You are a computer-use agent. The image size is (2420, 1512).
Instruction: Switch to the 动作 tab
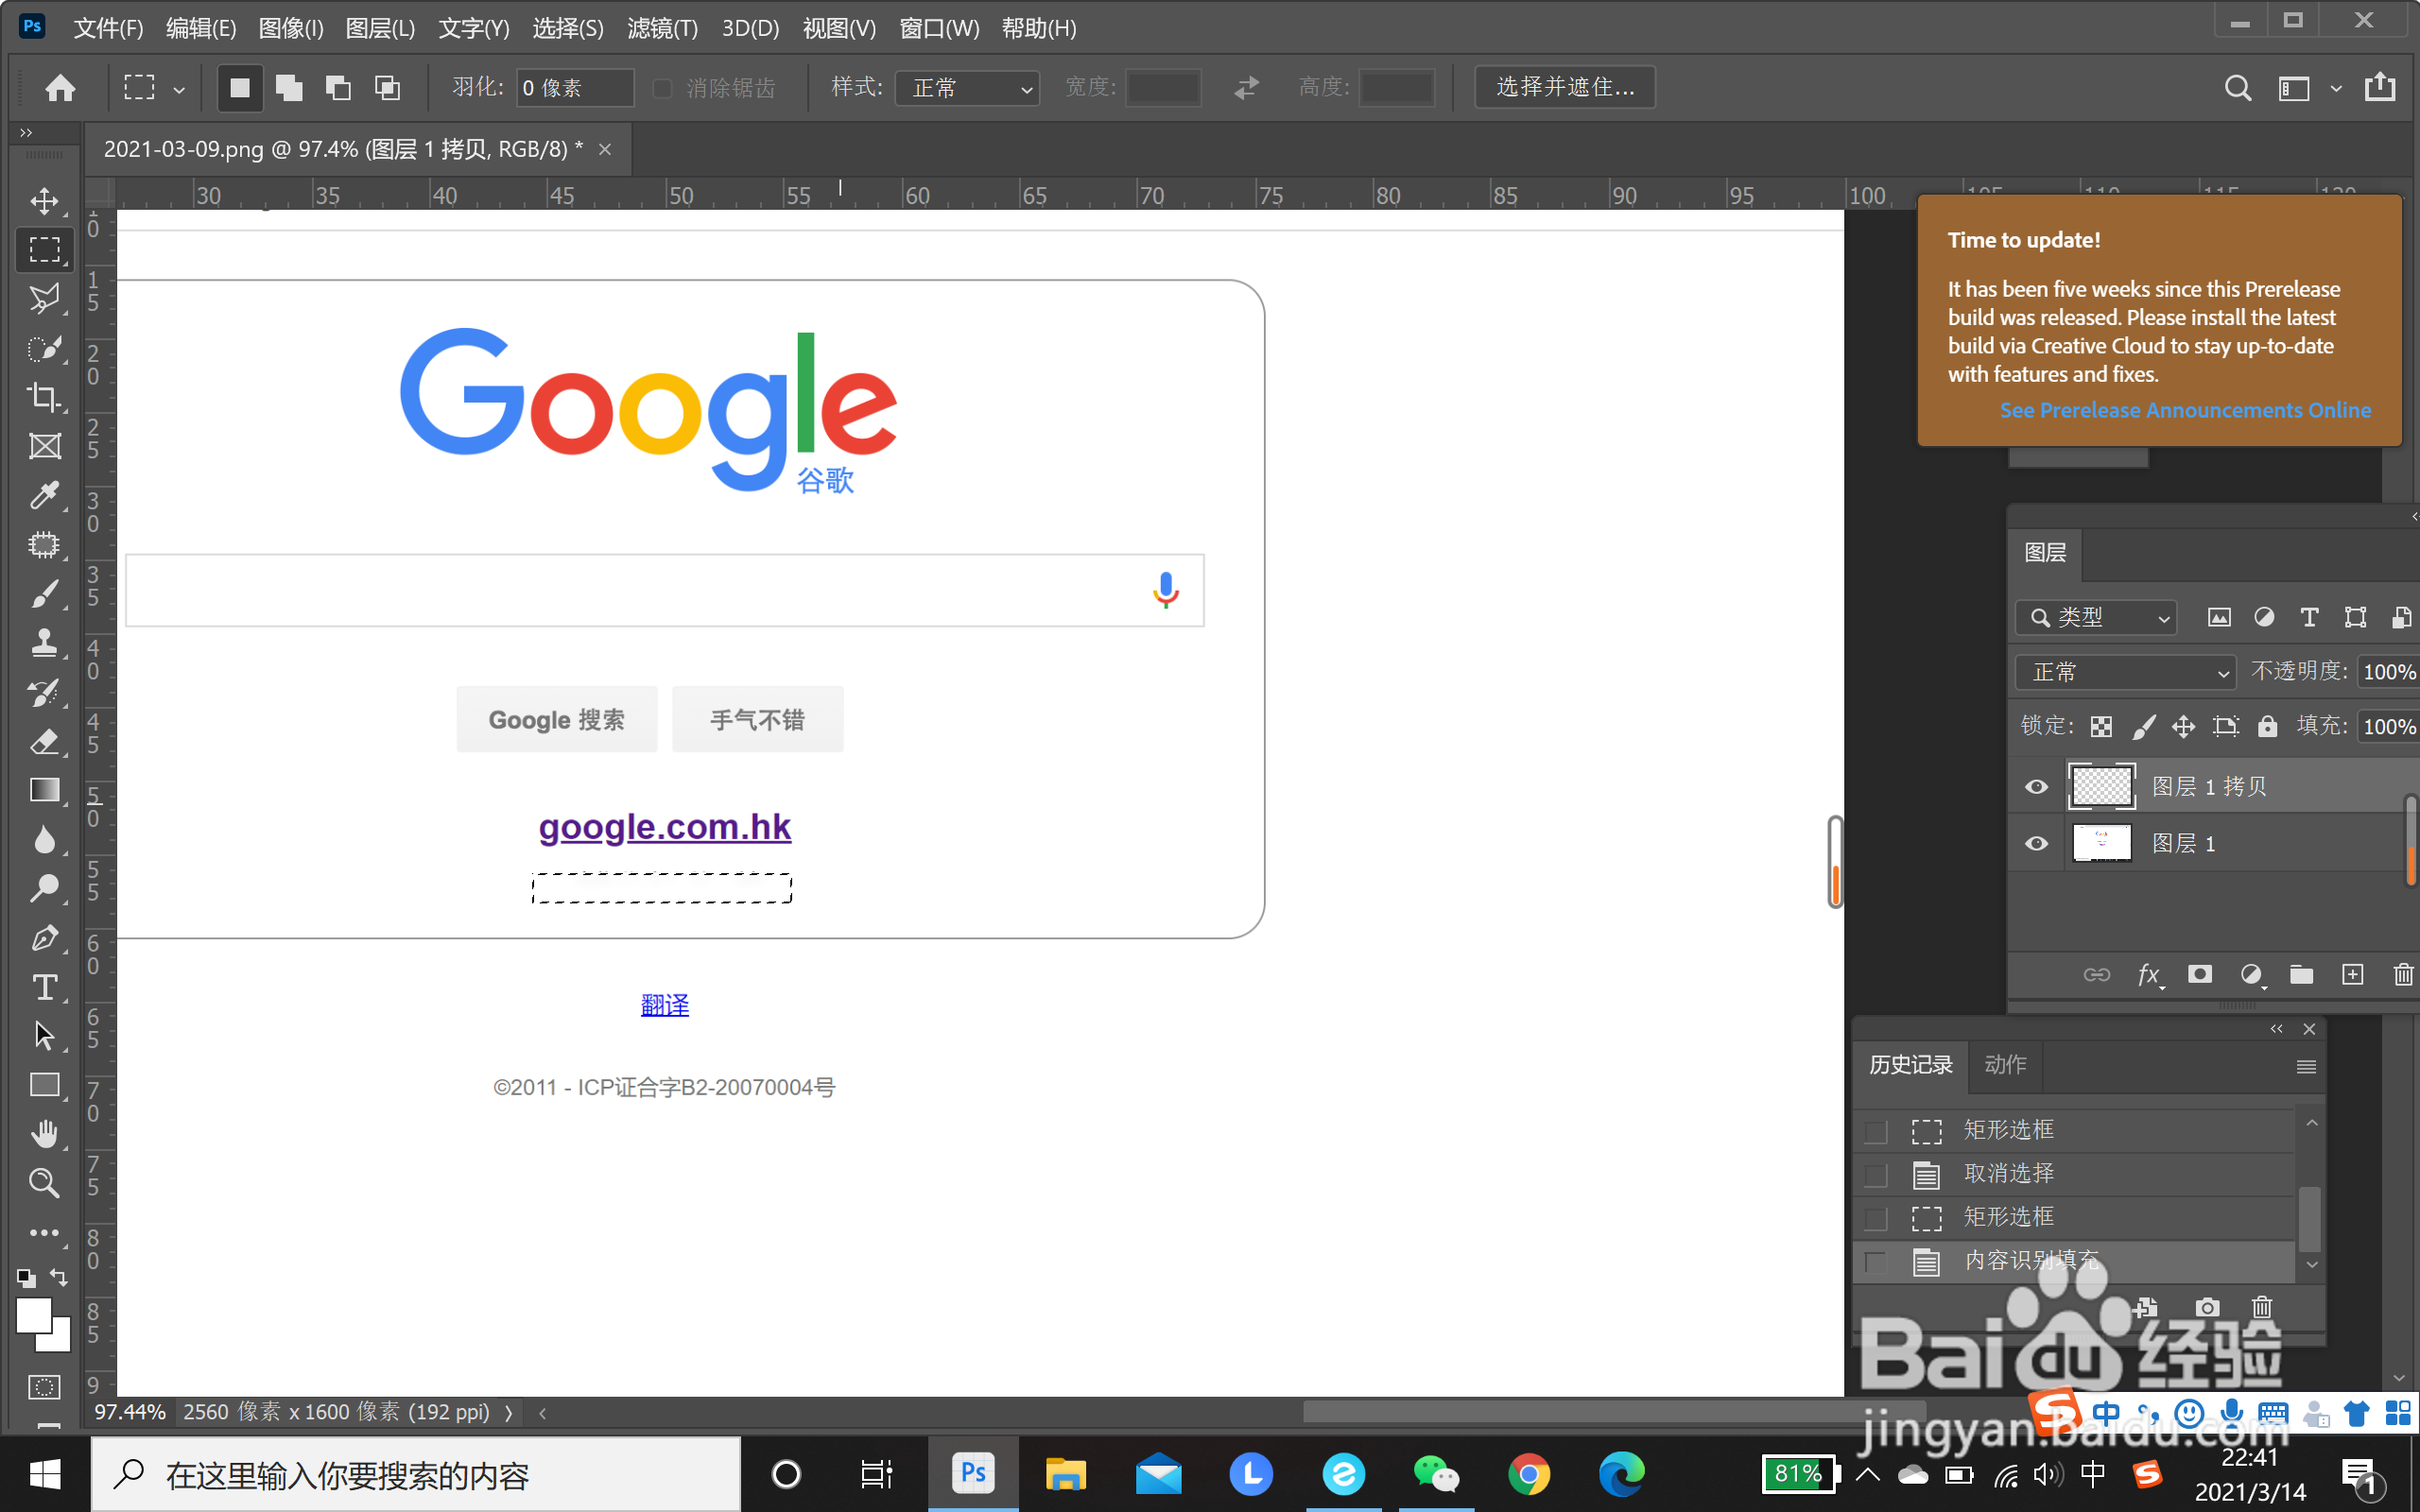[x=2005, y=1065]
